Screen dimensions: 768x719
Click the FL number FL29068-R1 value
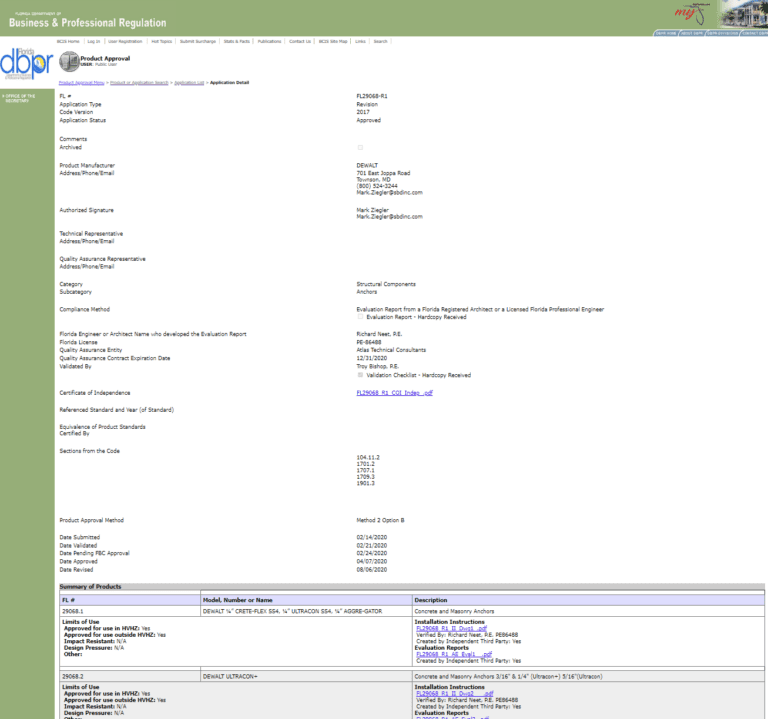(372, 96)
